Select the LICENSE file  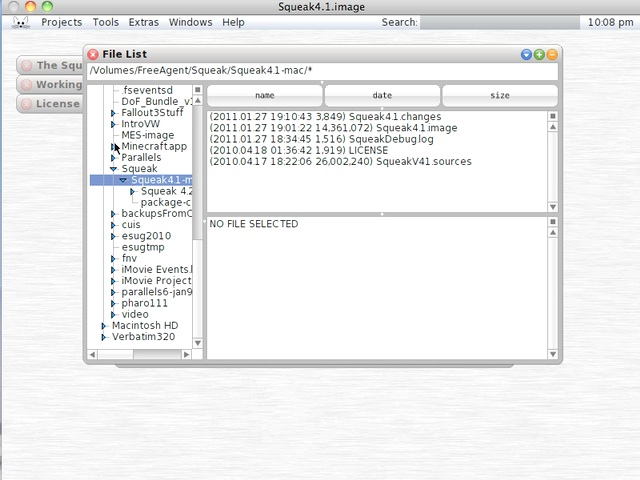(298, 150)
